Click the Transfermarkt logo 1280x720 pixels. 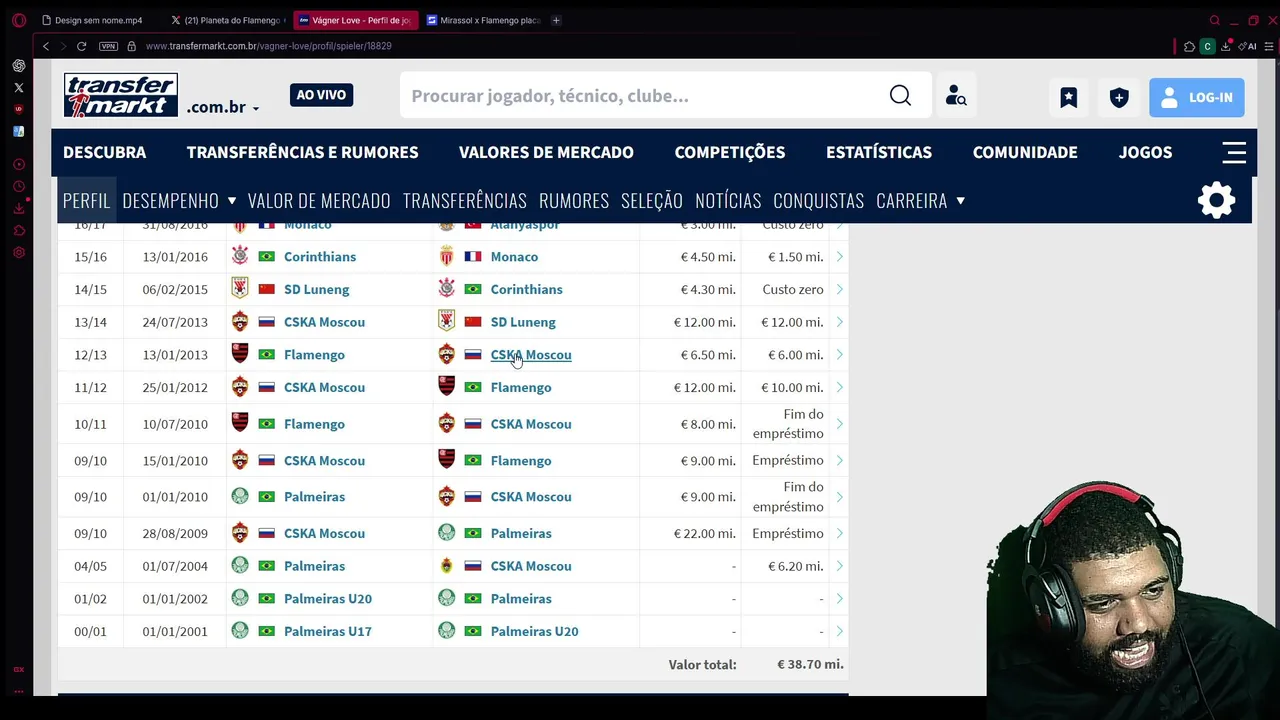coord(121,96)
